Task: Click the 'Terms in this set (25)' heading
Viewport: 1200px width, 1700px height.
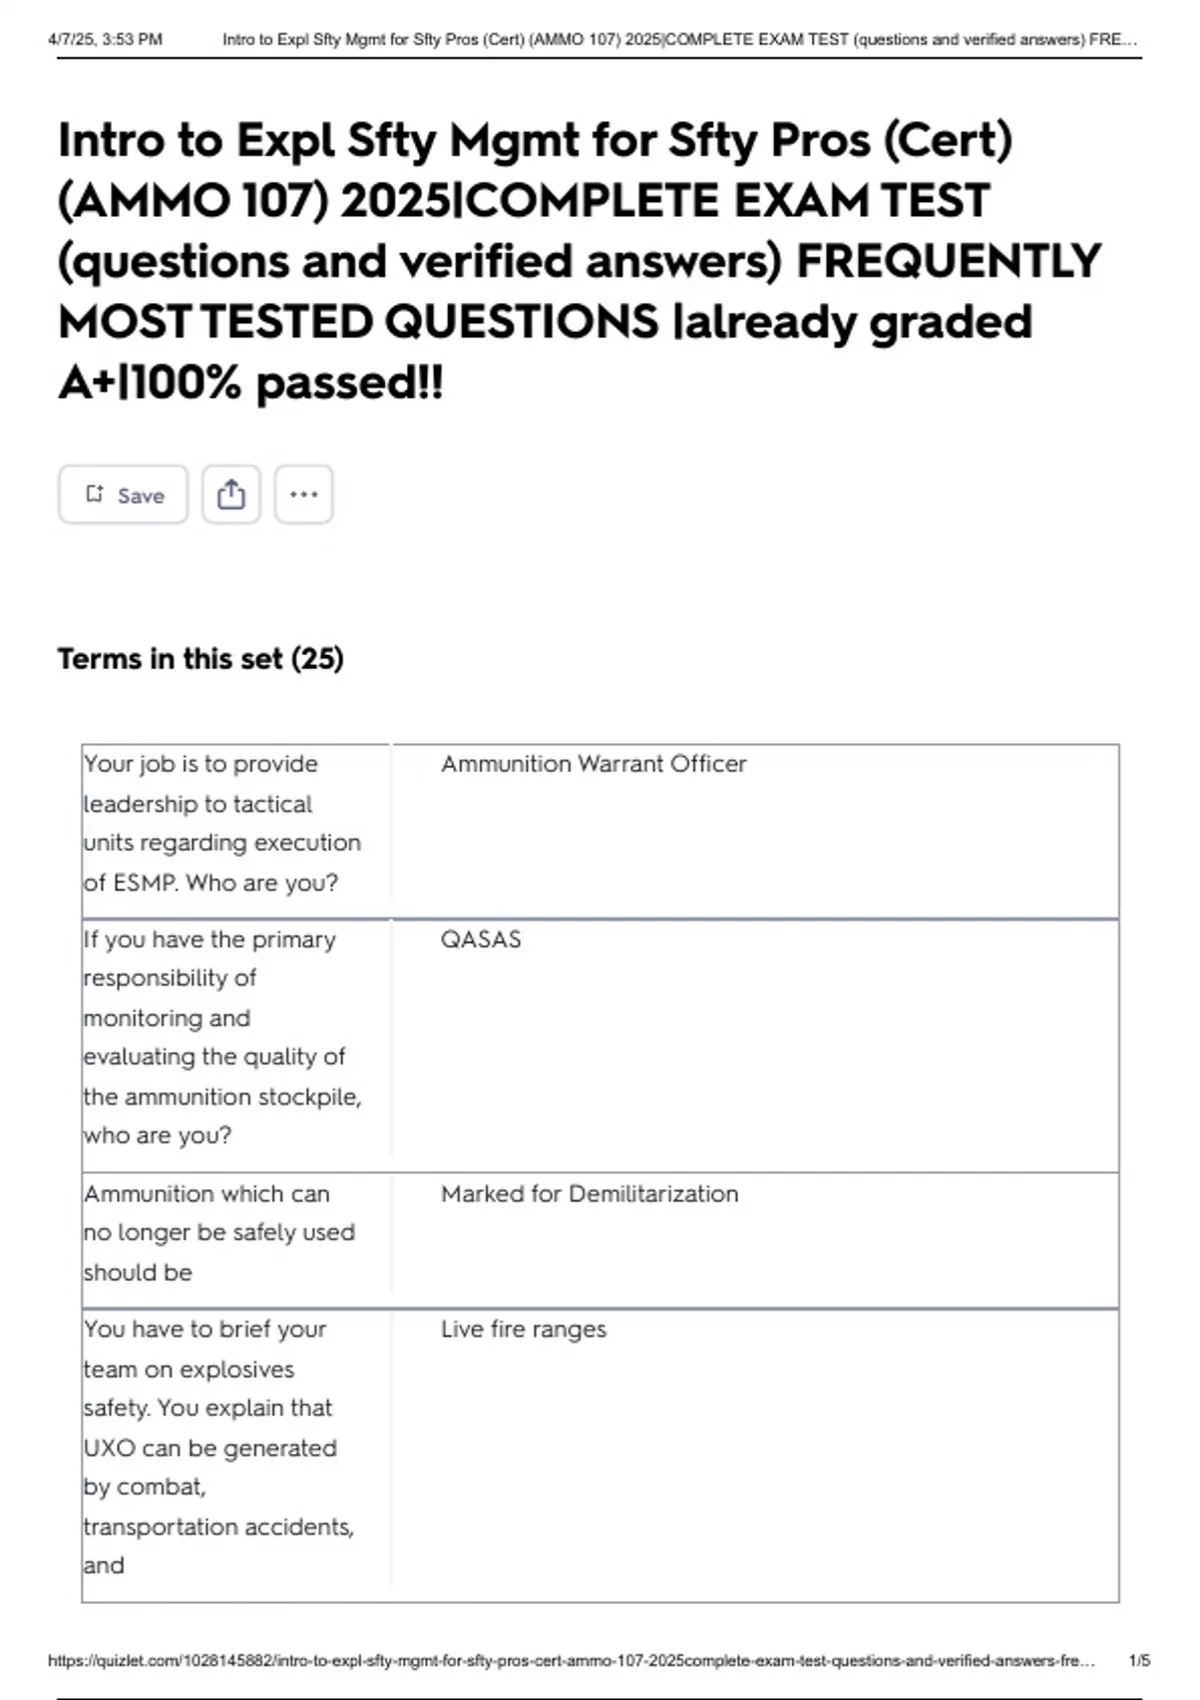Action: (200, 659)
